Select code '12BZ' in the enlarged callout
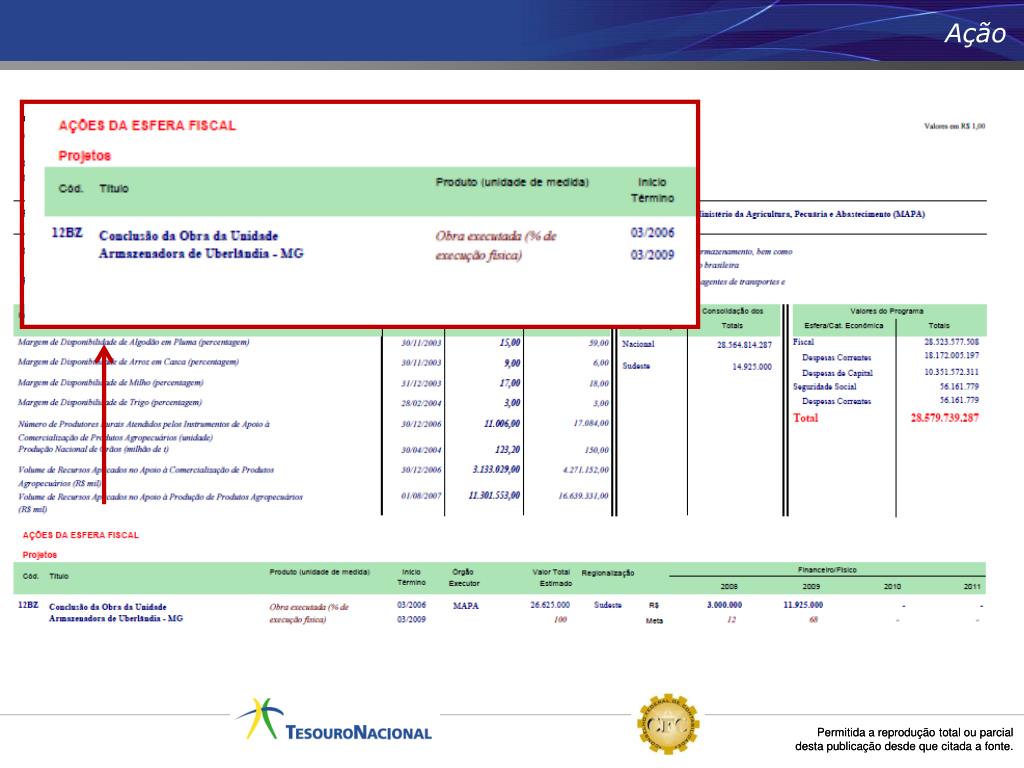The width and height of the screenshot is (1024, 768). tap(67, 232)
